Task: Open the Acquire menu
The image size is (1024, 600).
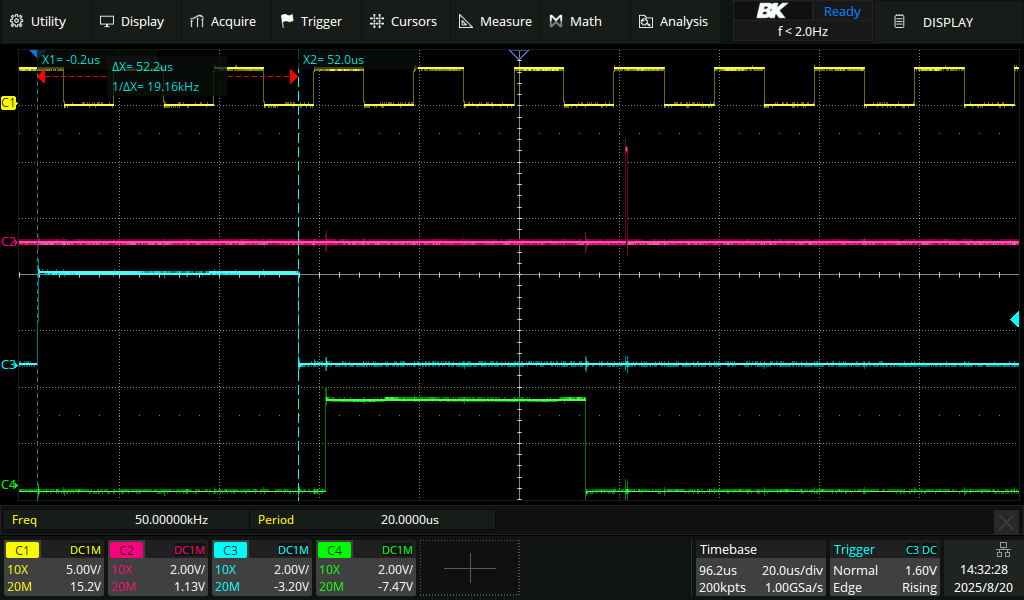Action: point(223,22)
